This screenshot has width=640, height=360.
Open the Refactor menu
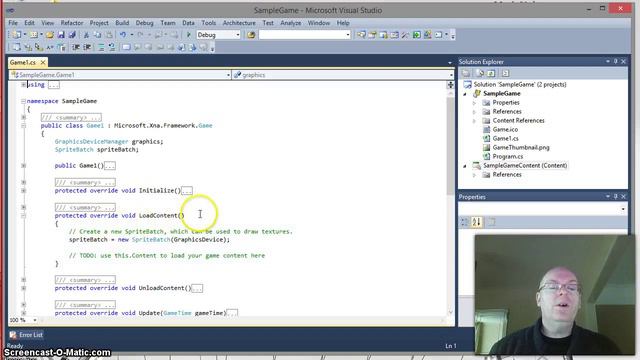(x=72, y=23)
